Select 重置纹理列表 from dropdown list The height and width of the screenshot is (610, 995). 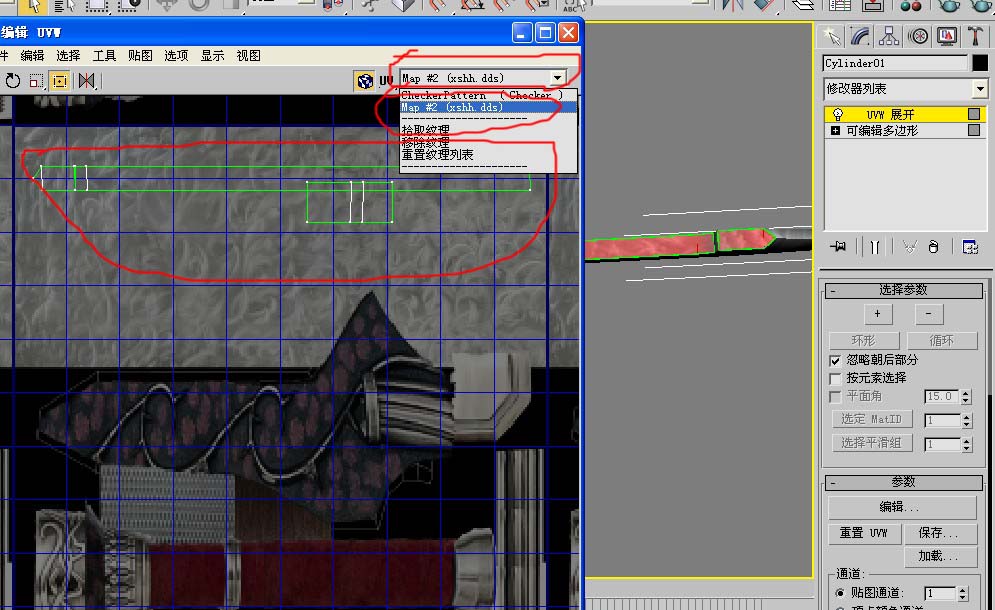point(437,154)
